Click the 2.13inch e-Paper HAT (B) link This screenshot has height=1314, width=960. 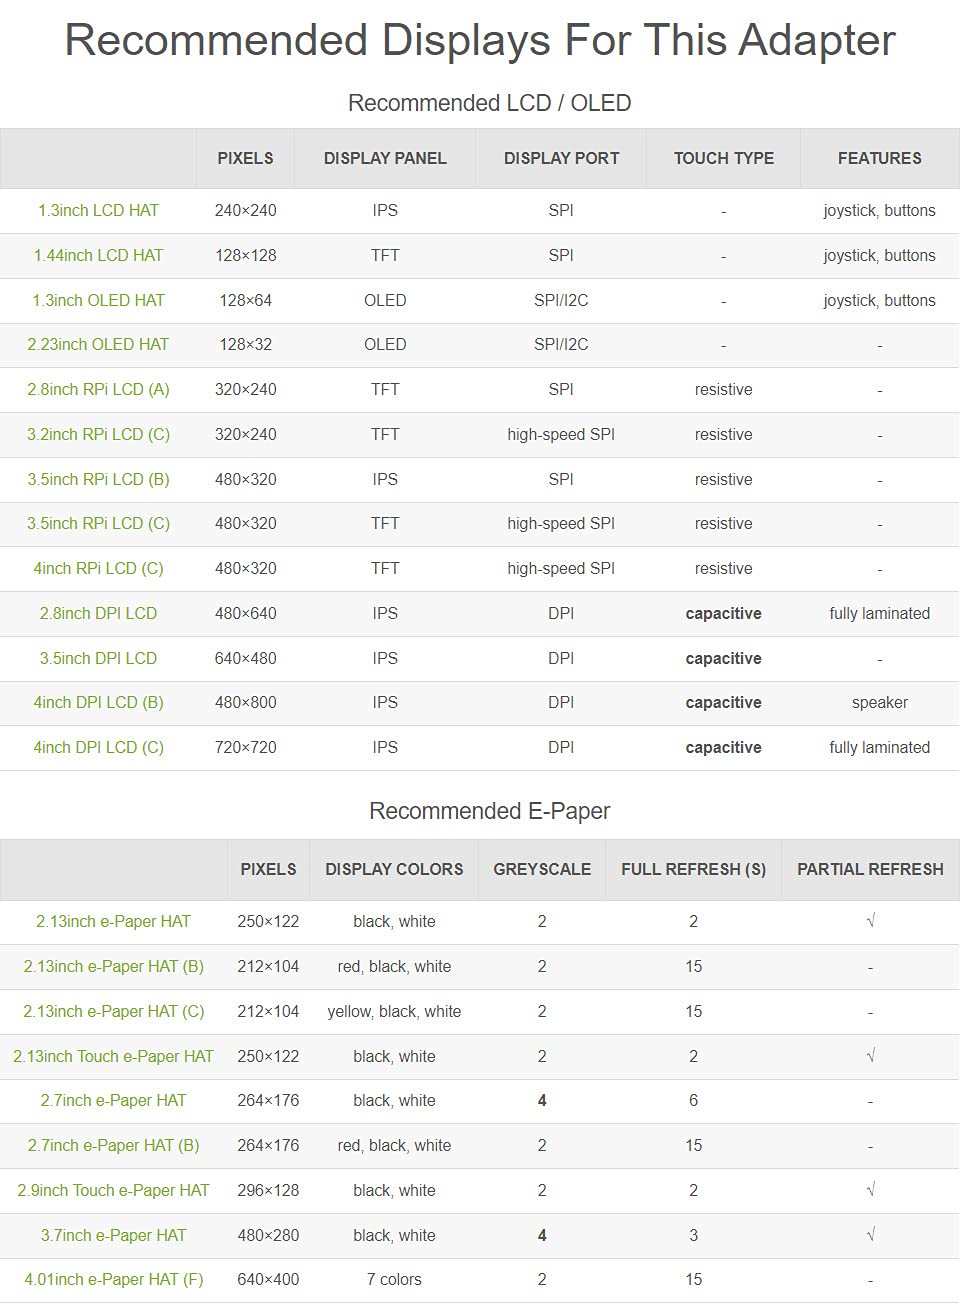pos(113,967)
